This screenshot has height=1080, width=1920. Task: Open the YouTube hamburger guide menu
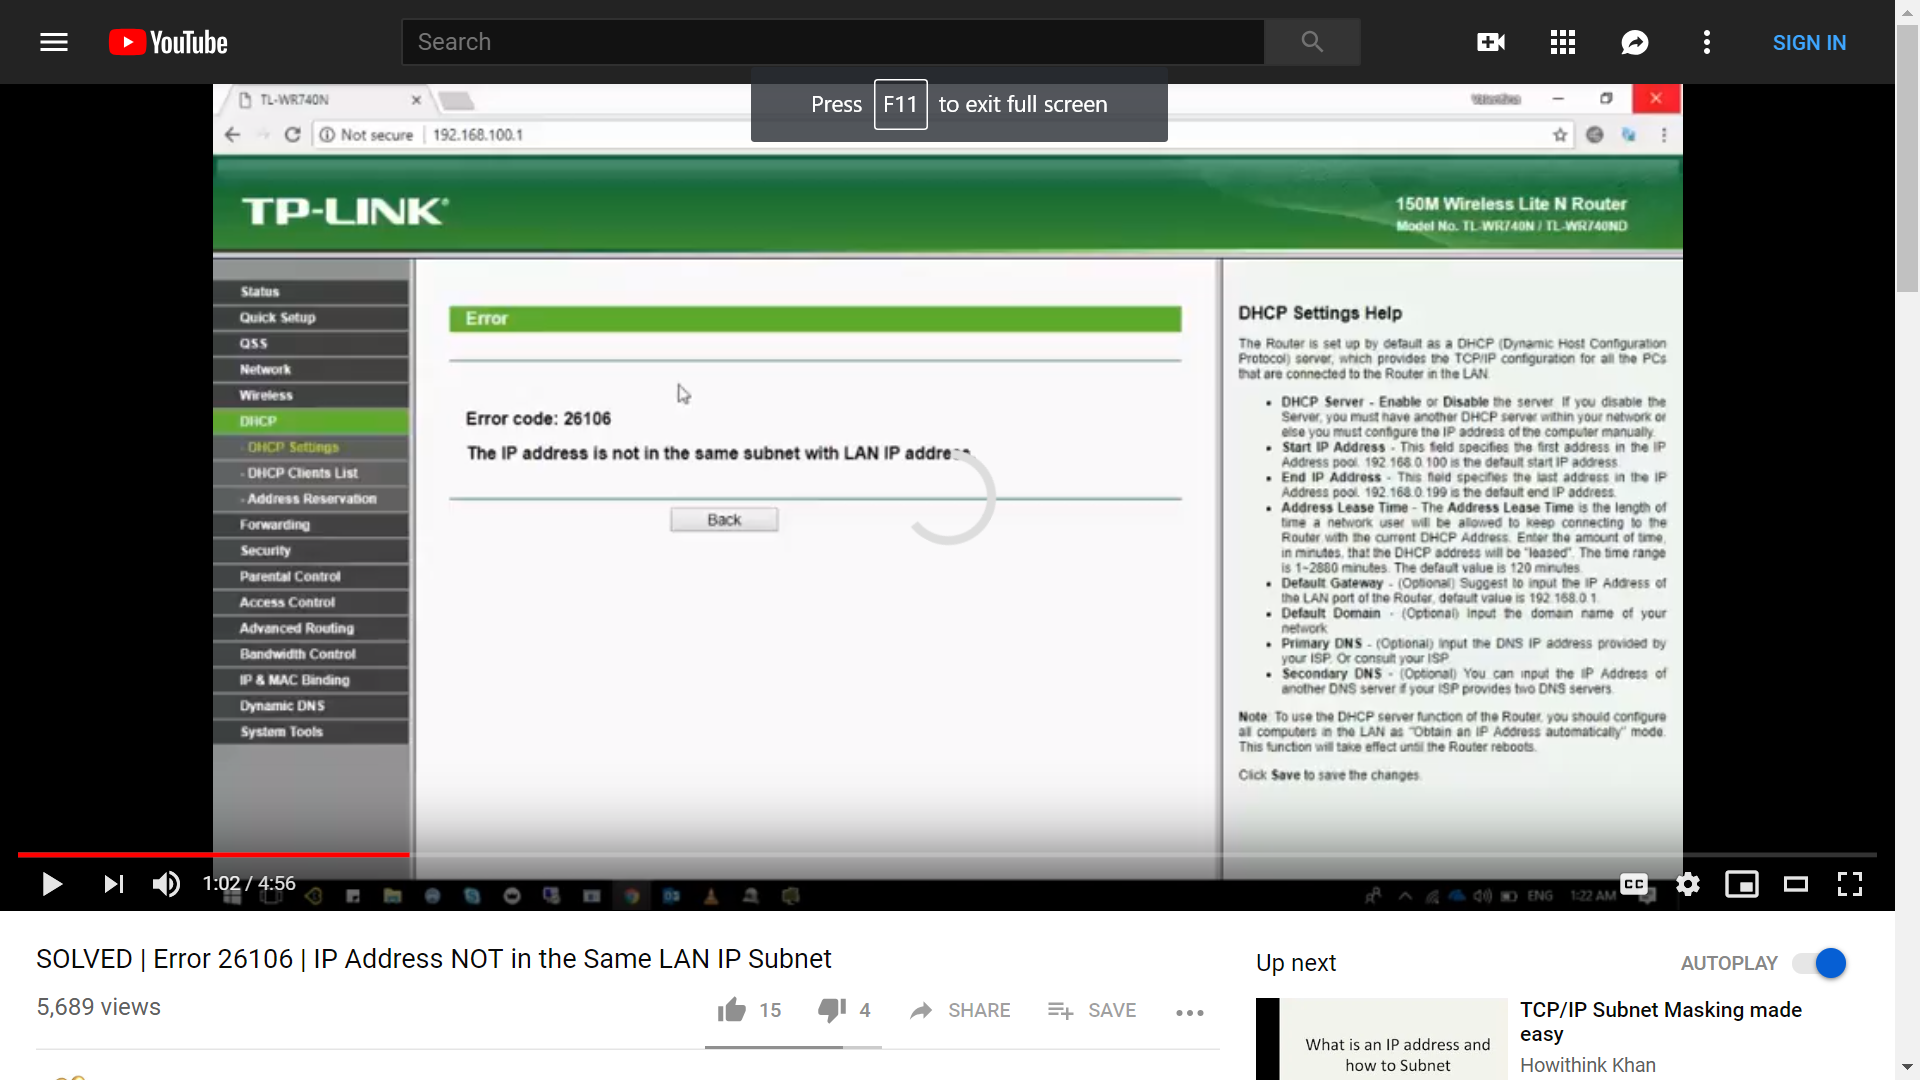point(54,42)
